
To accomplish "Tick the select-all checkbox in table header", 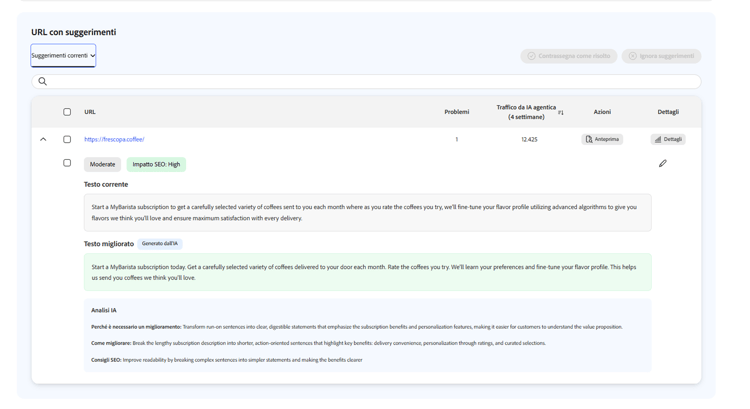I will [67, 112].
